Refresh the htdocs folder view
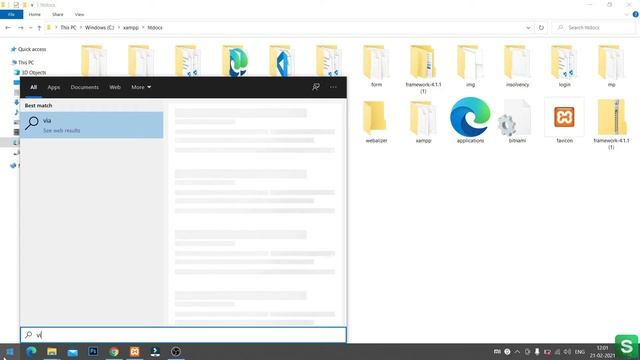The width and height of the screenshot is (640, 360). tap(541, 28)
